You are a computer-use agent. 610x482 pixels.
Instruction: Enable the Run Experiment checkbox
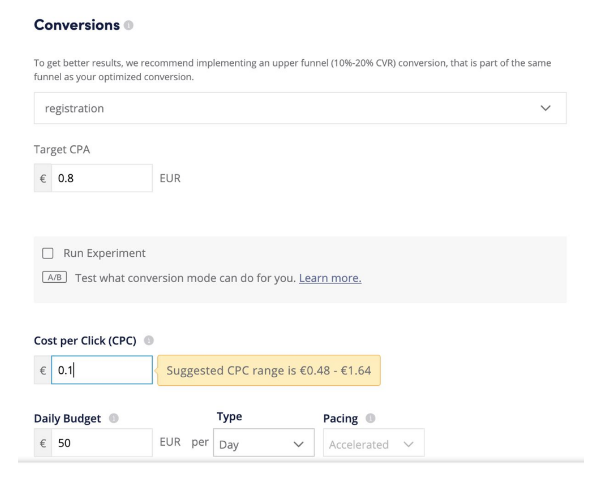coord(47,253)
